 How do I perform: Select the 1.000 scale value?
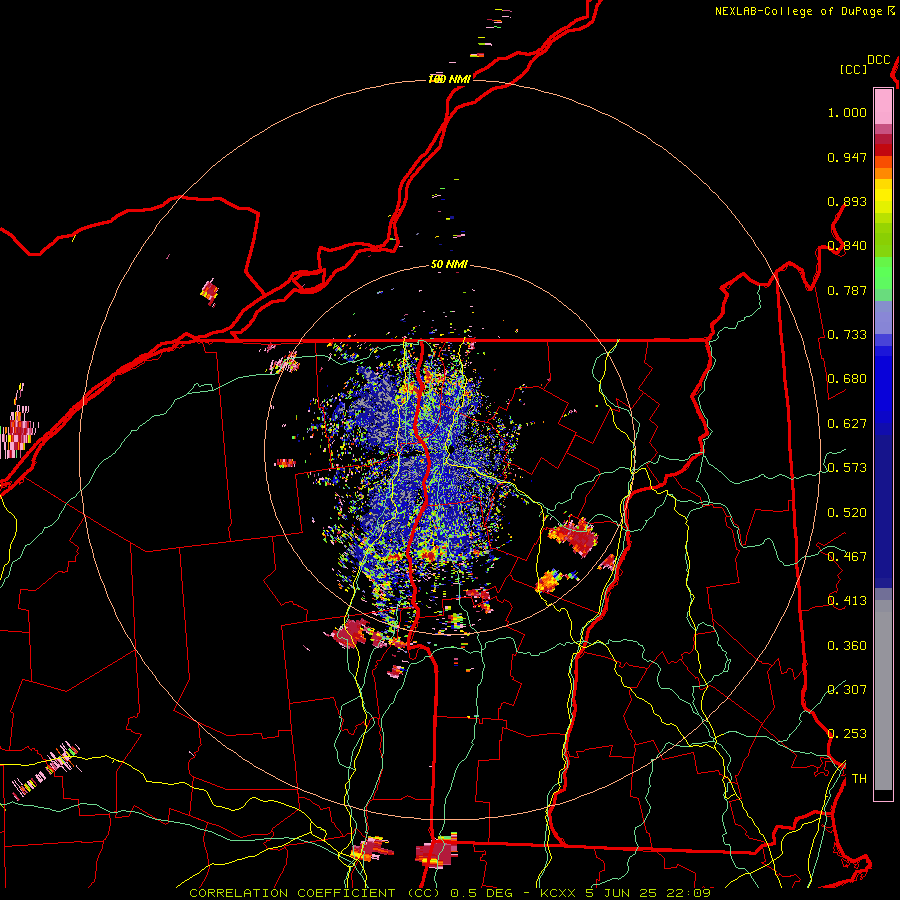(x=847, y=112)
